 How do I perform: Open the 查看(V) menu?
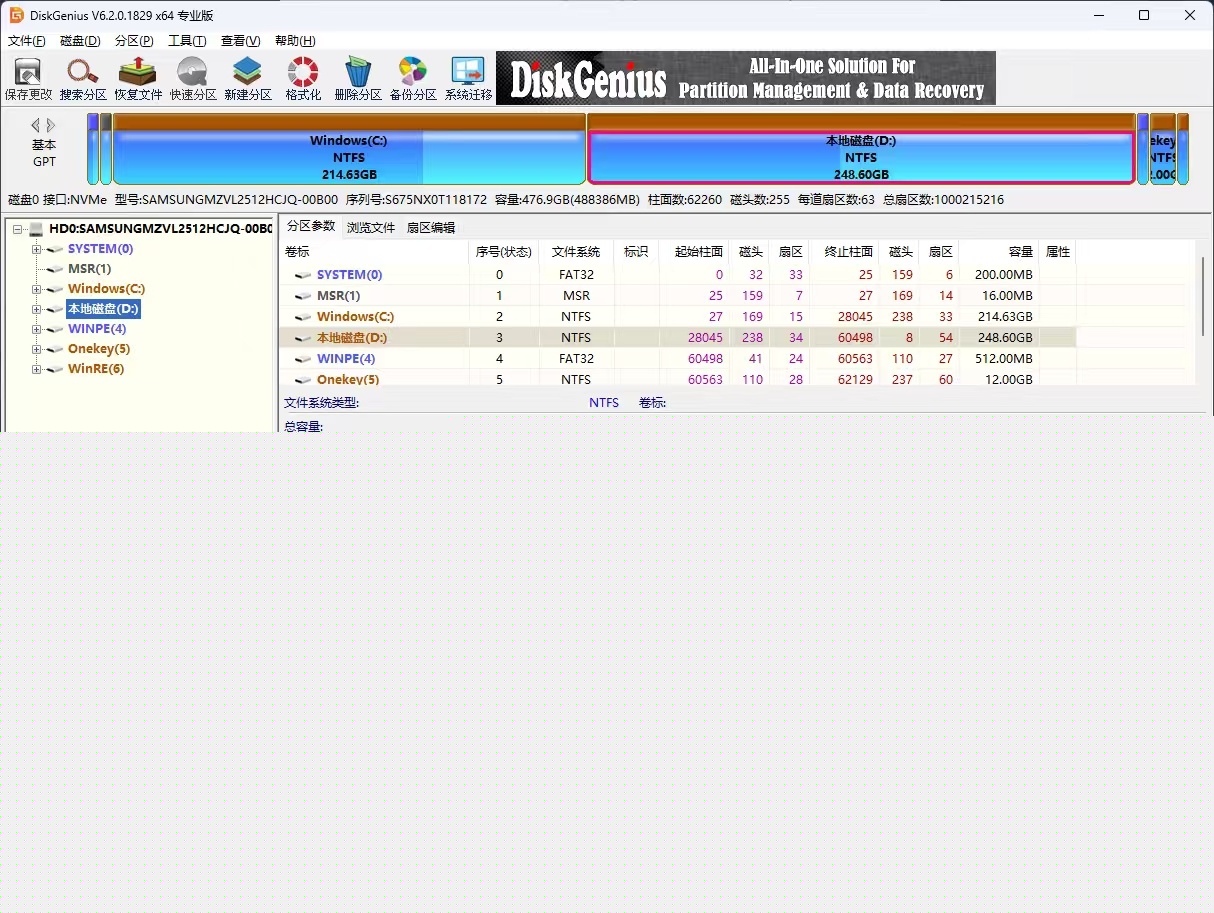click(241, 41)
